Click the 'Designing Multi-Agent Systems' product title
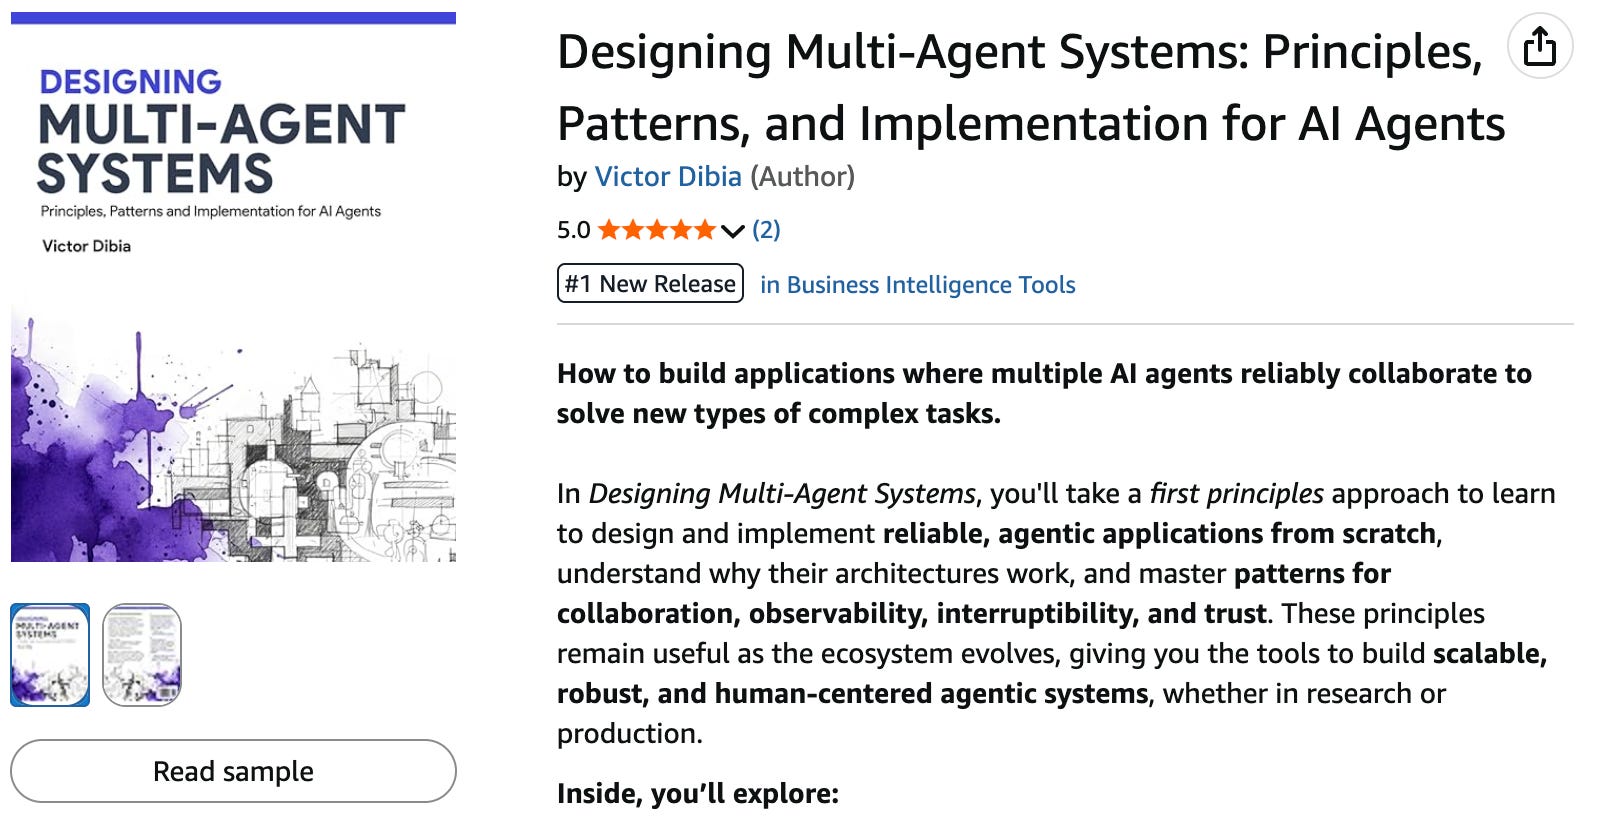1598x832 pixels. 1031,88
